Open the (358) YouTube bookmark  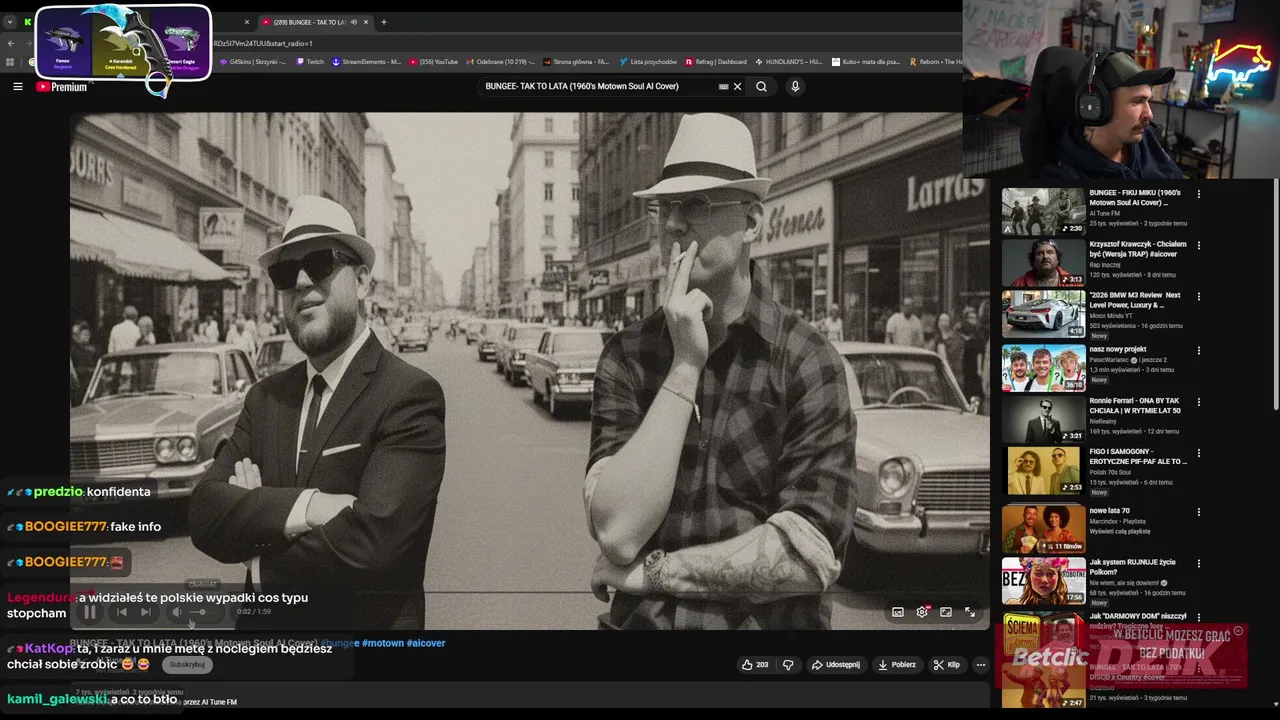(433, 62)
